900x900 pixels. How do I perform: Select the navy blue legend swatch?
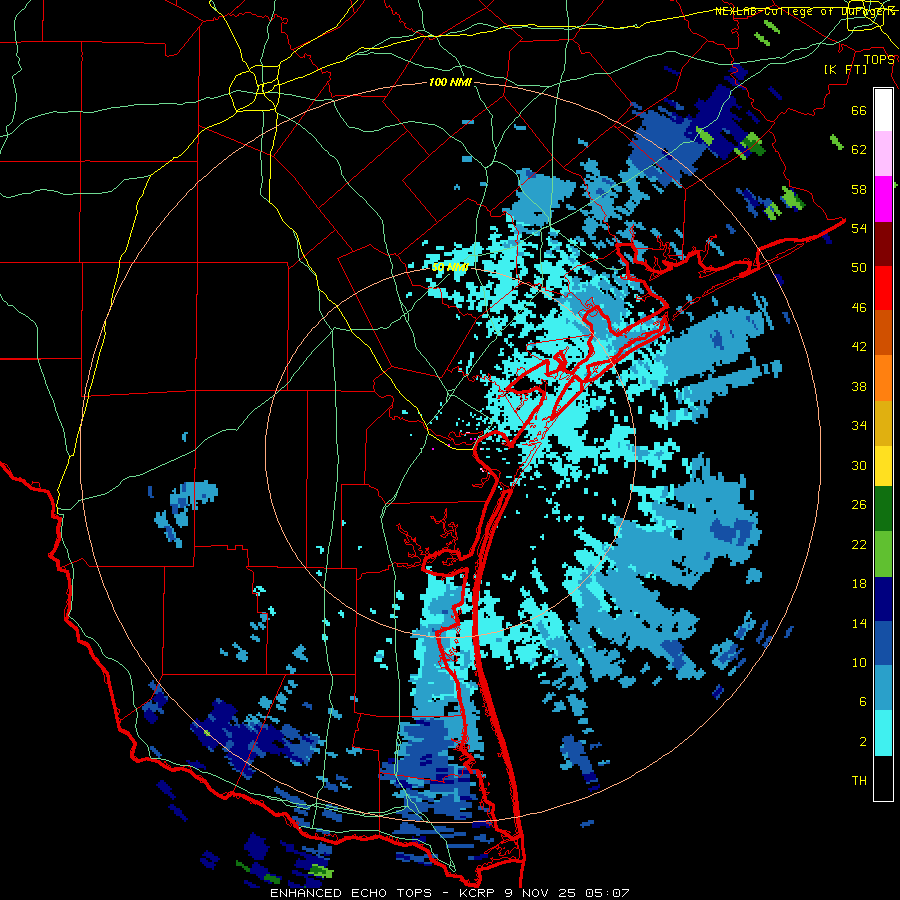[x=883, y=599]
